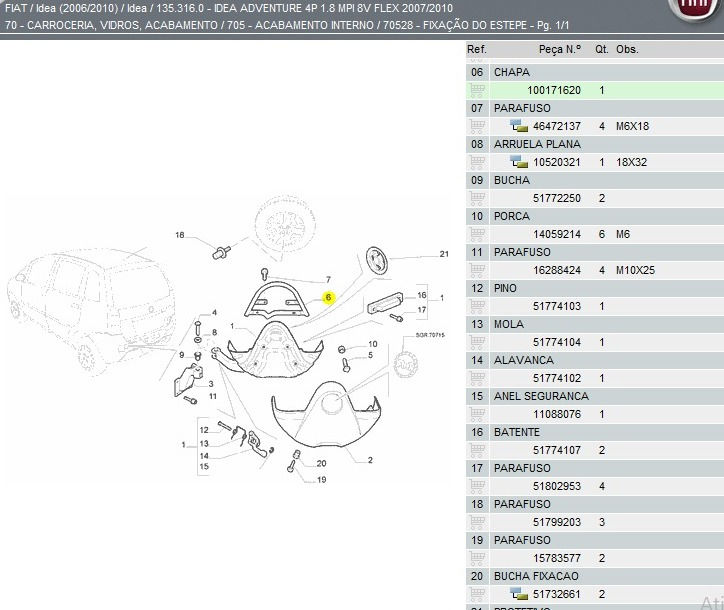The image size is (724, 610).
Task: Open '70528 - FIXAÇÃO DO ESTEPE' breadcrumb
Action: coord(455,25)
